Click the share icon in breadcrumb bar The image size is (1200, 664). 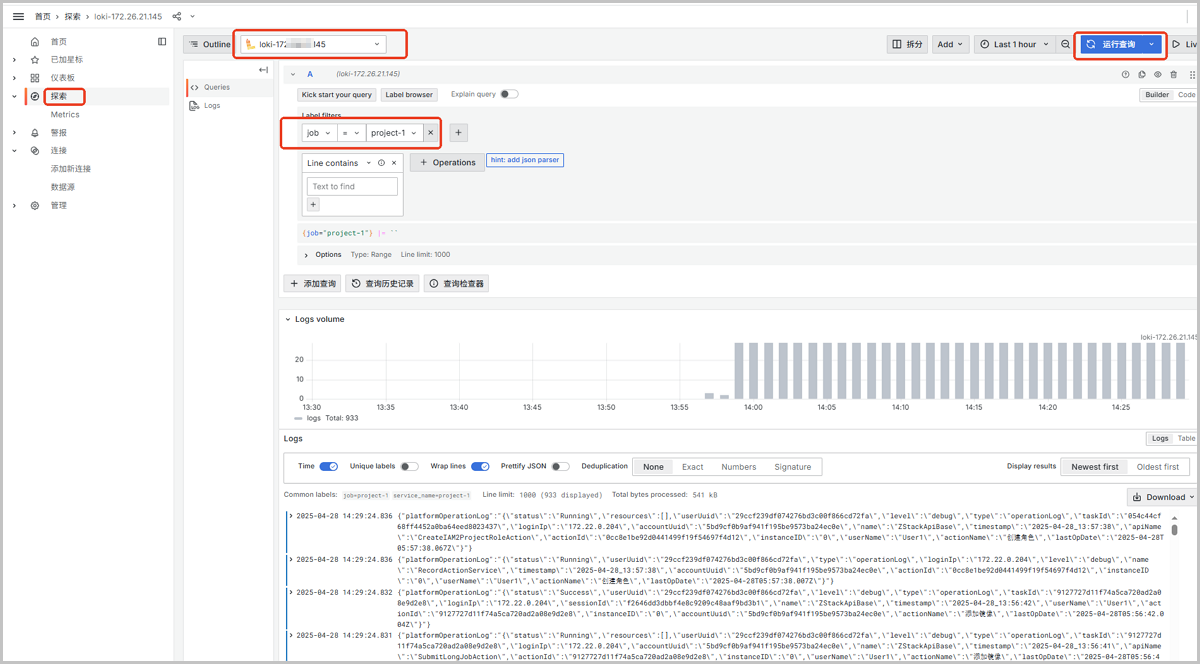pyautogui.click(x=177, y=17)
